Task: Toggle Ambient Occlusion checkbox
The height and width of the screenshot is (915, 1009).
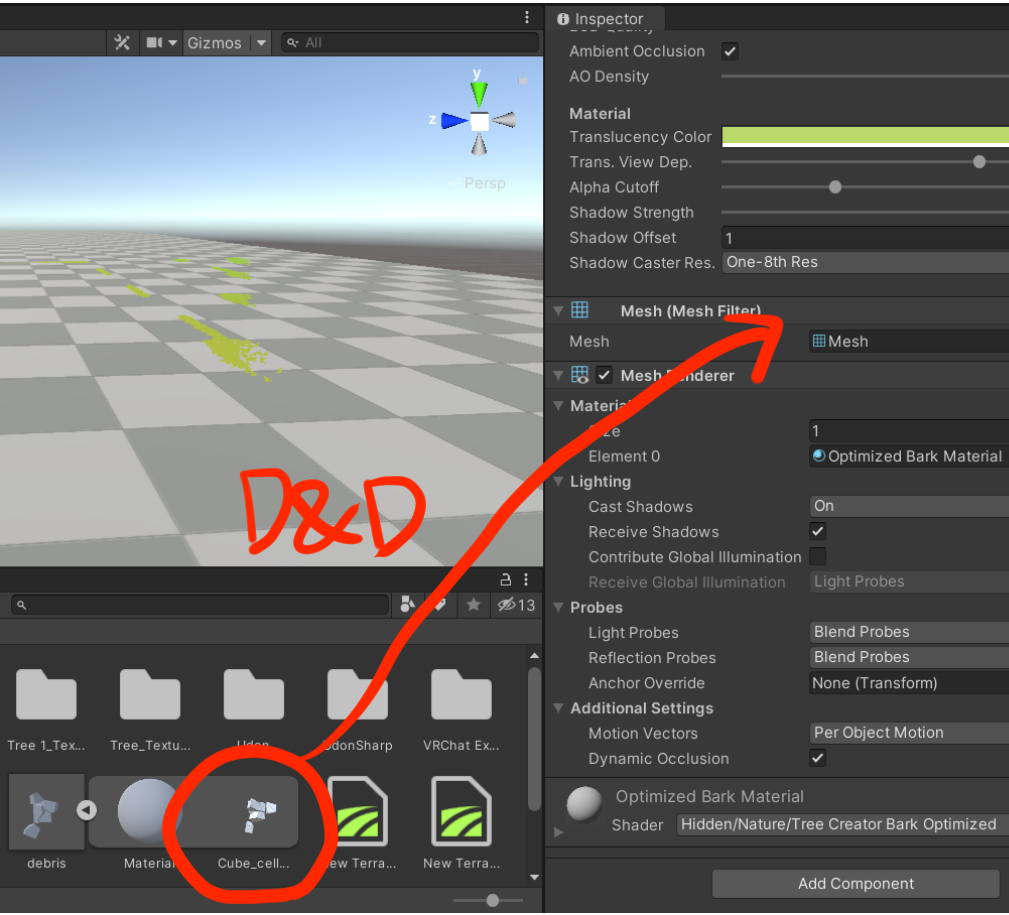Action: [x=730, y=51]
